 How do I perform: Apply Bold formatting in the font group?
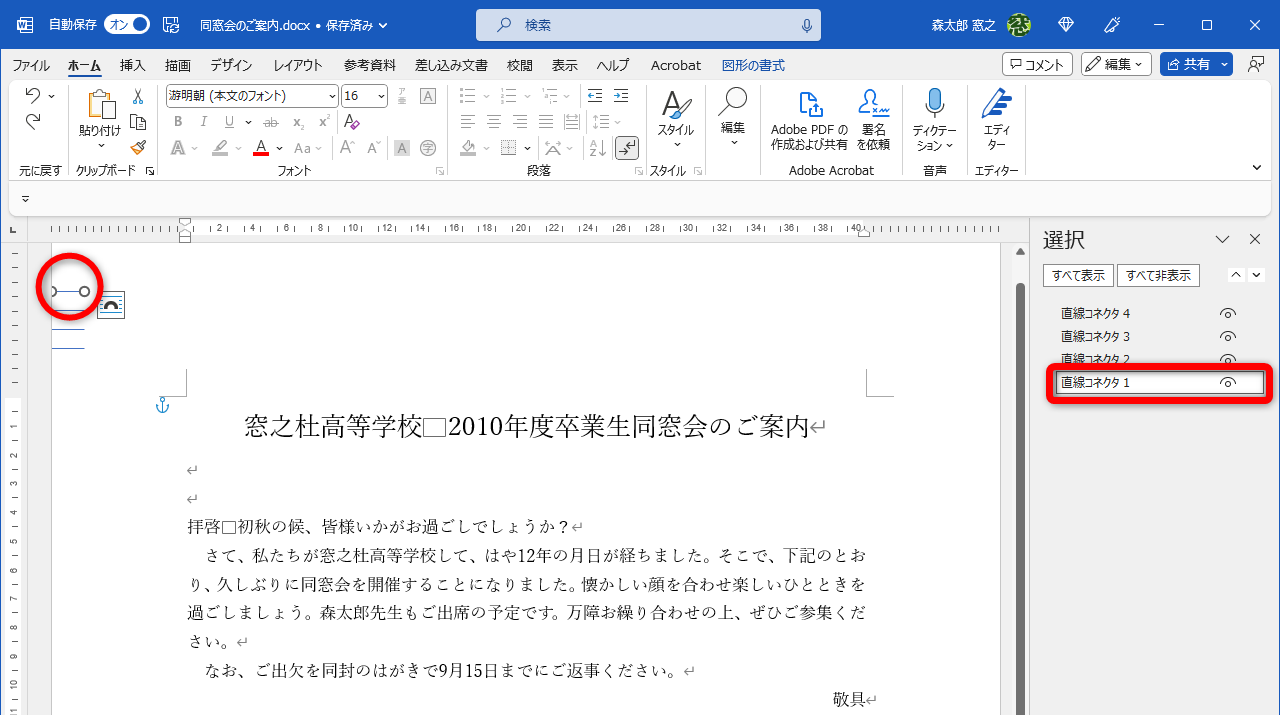click(177, 121)
